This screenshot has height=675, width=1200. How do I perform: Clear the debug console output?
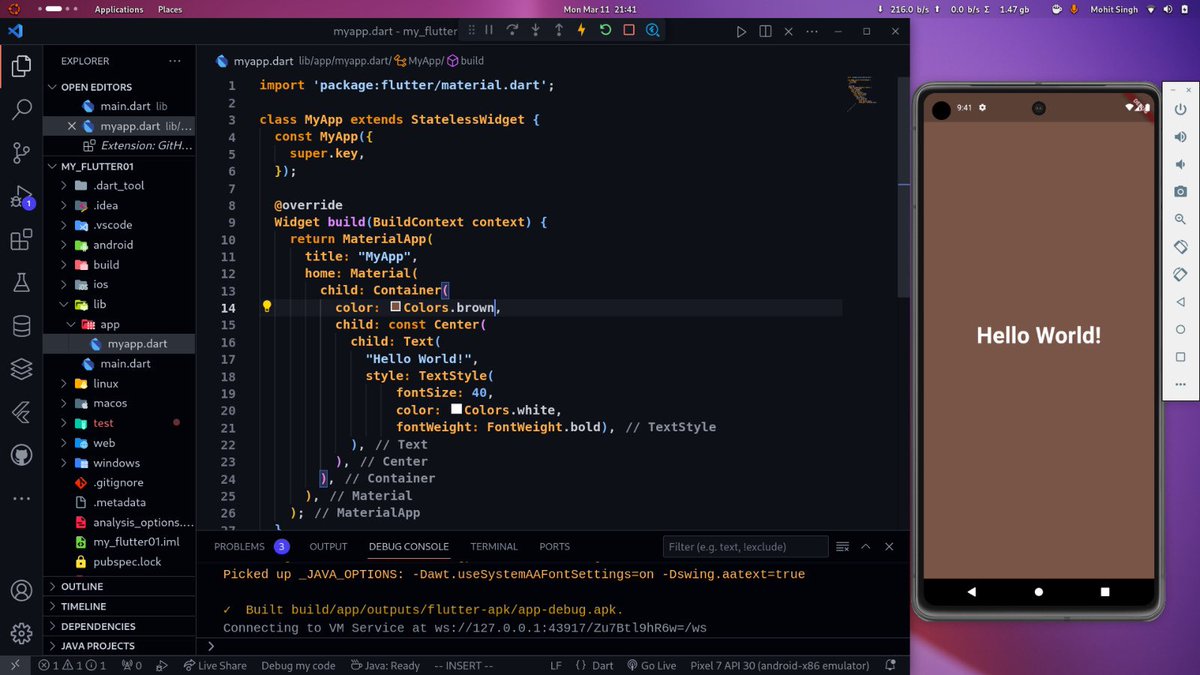click(842, 546)
